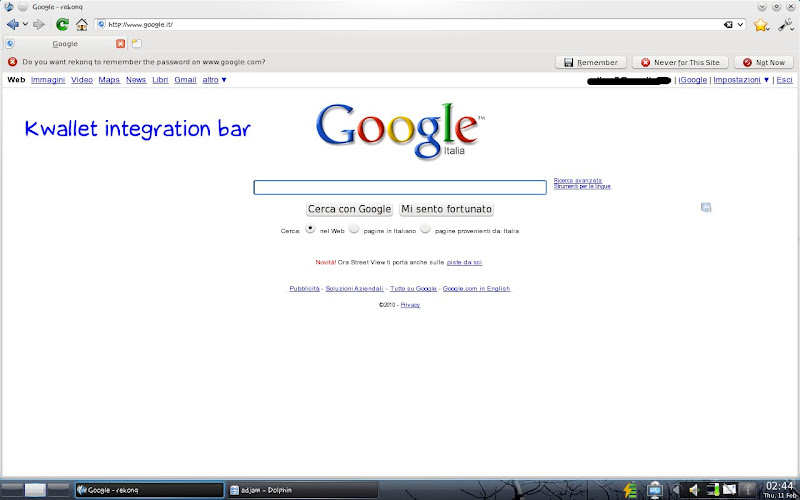Click the envelope mail tray icon
The width and height of the screenshot is (800, 500).
tap(730, 490)
